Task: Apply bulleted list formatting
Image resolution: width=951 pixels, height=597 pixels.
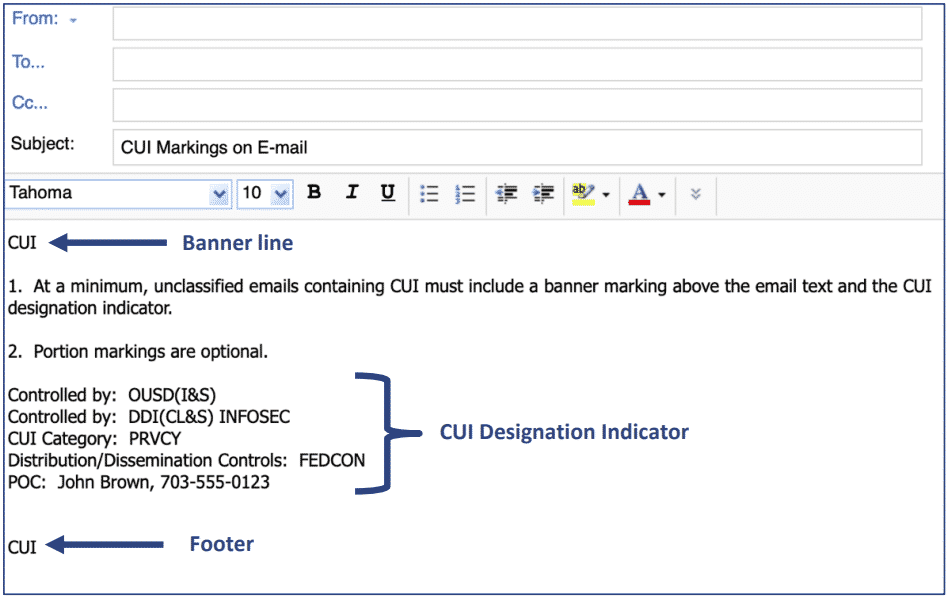Action: coord(429,194)
